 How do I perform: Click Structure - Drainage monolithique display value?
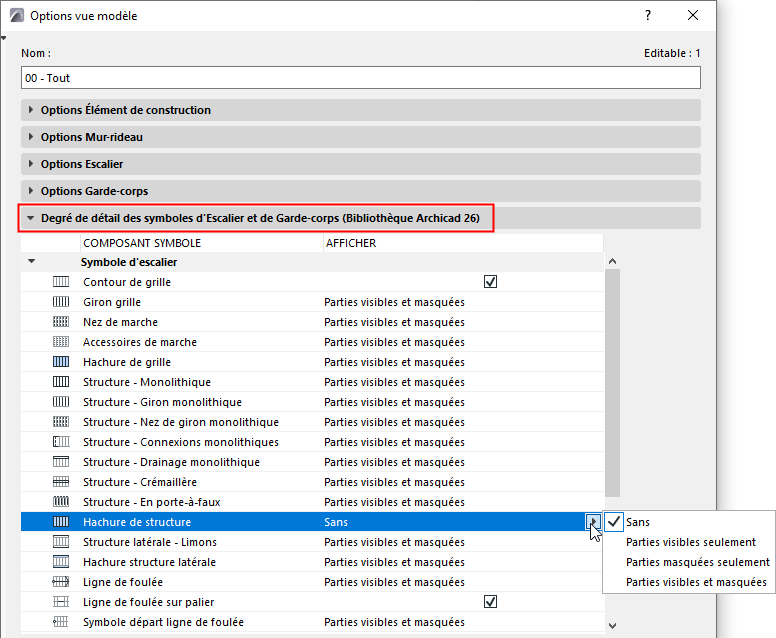point(394,462)
